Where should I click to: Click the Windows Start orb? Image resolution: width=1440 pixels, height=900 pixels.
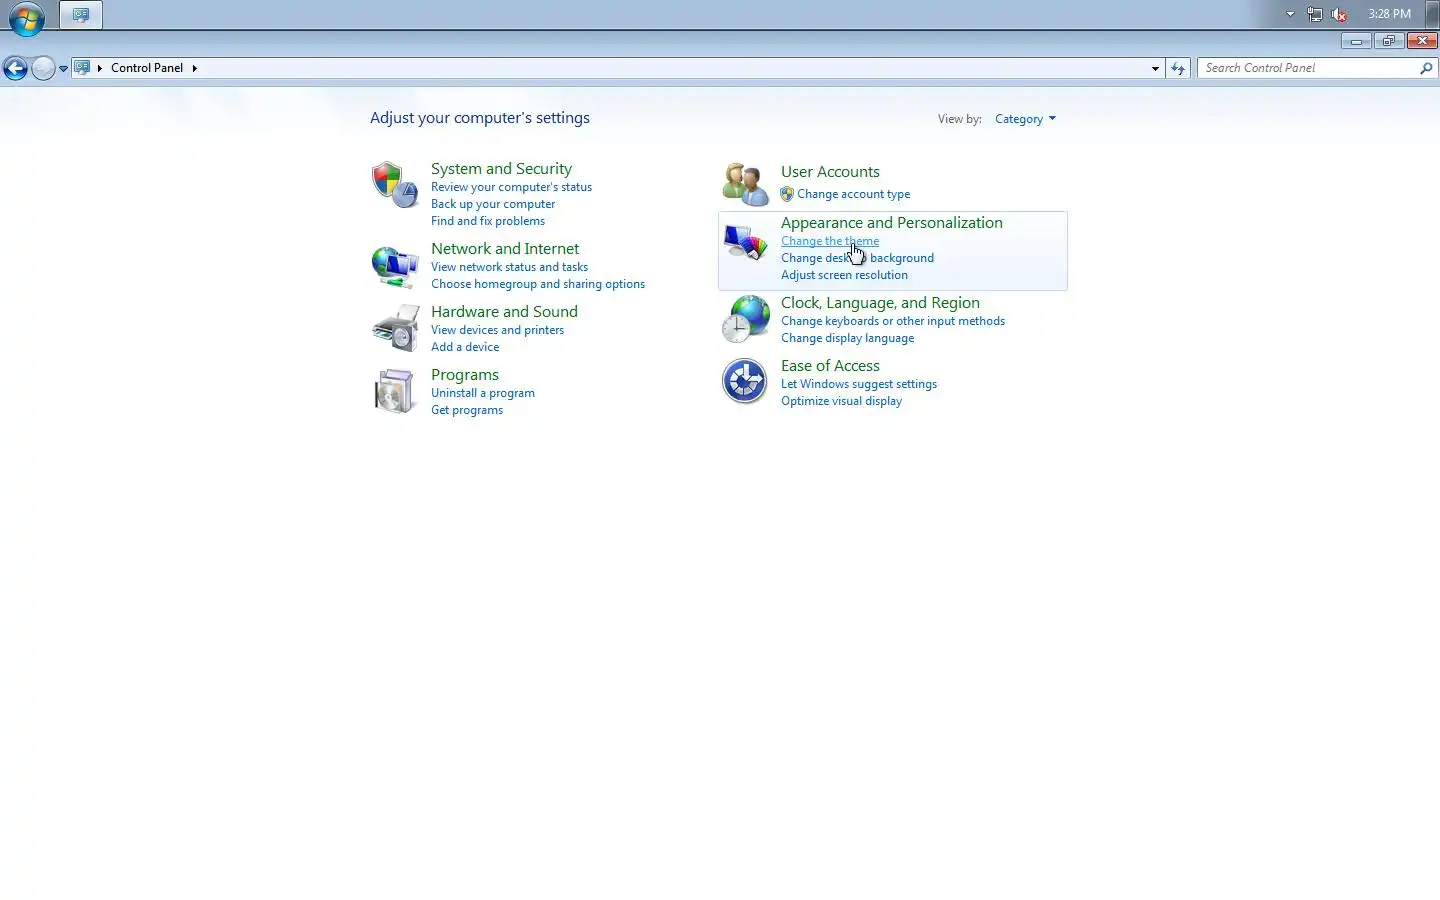[x=27, y=17]
